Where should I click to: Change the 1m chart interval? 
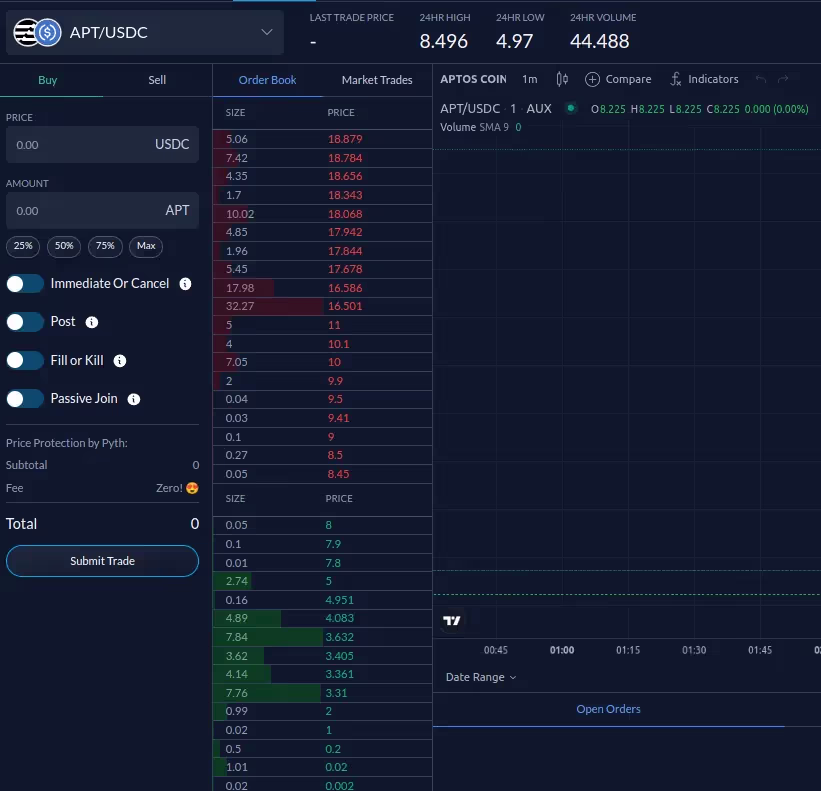529,79
